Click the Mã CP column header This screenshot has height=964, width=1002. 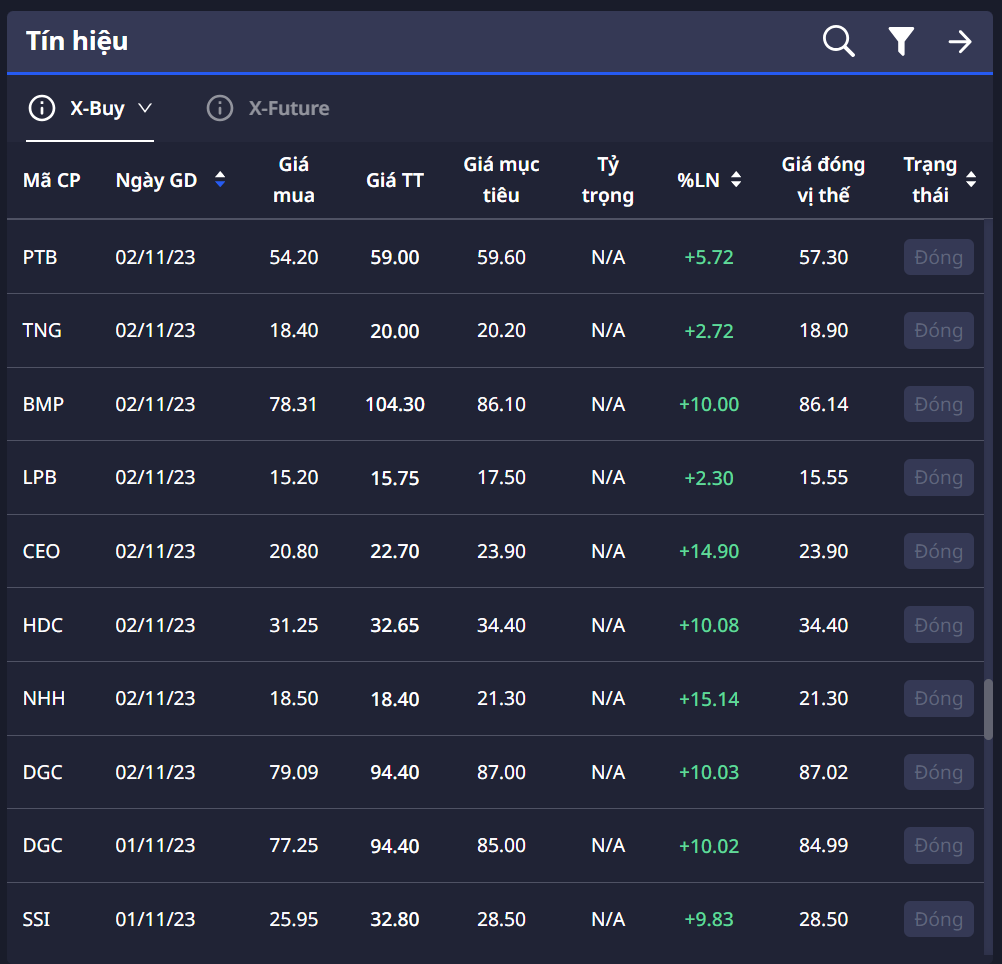pyautogui.click(x=52, y=180)
